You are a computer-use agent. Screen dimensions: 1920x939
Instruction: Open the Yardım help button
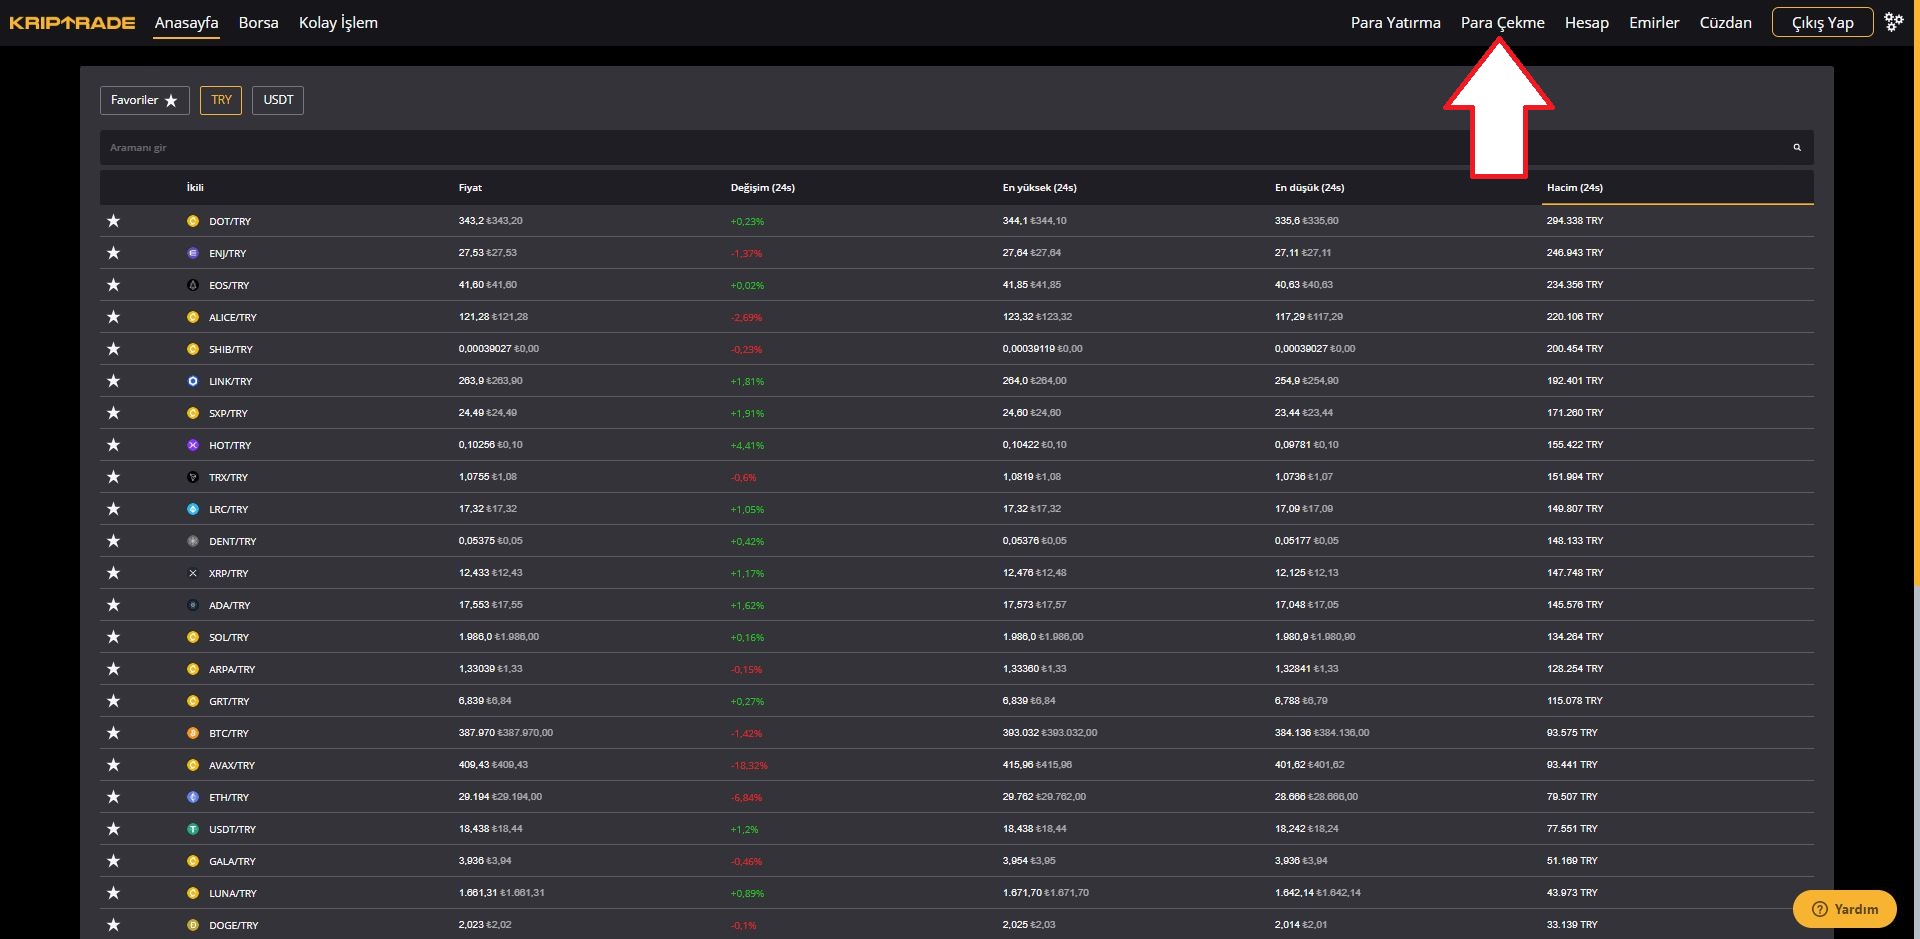1845,909
